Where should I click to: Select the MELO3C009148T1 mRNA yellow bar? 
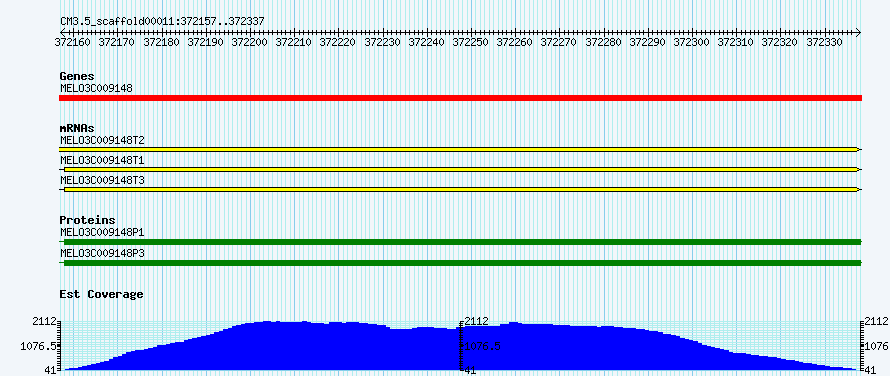click(x=460, y=169)
